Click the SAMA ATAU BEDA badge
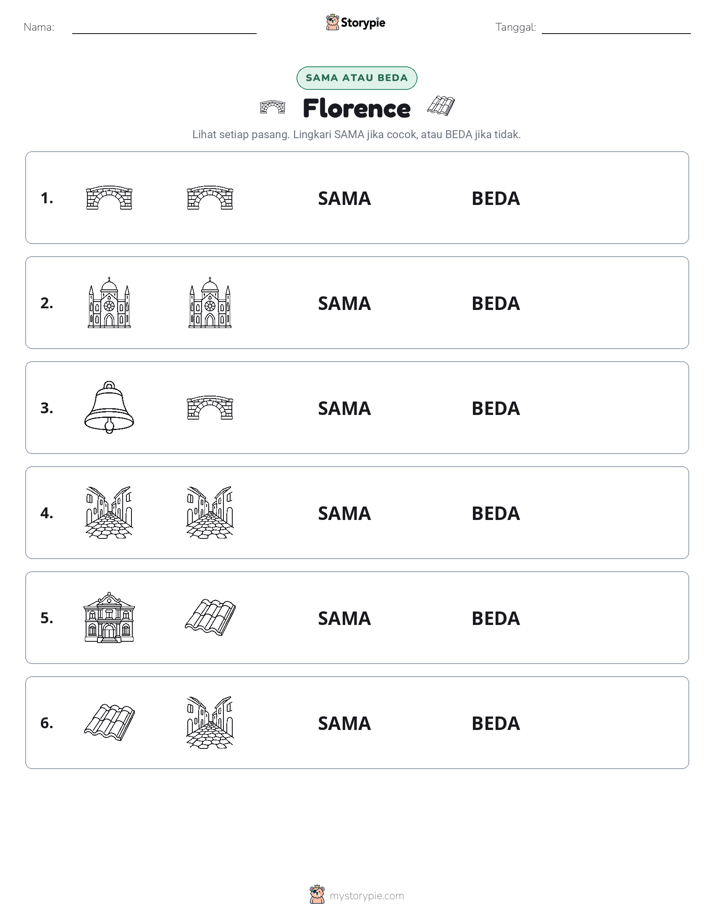 (x=356, y=78)
